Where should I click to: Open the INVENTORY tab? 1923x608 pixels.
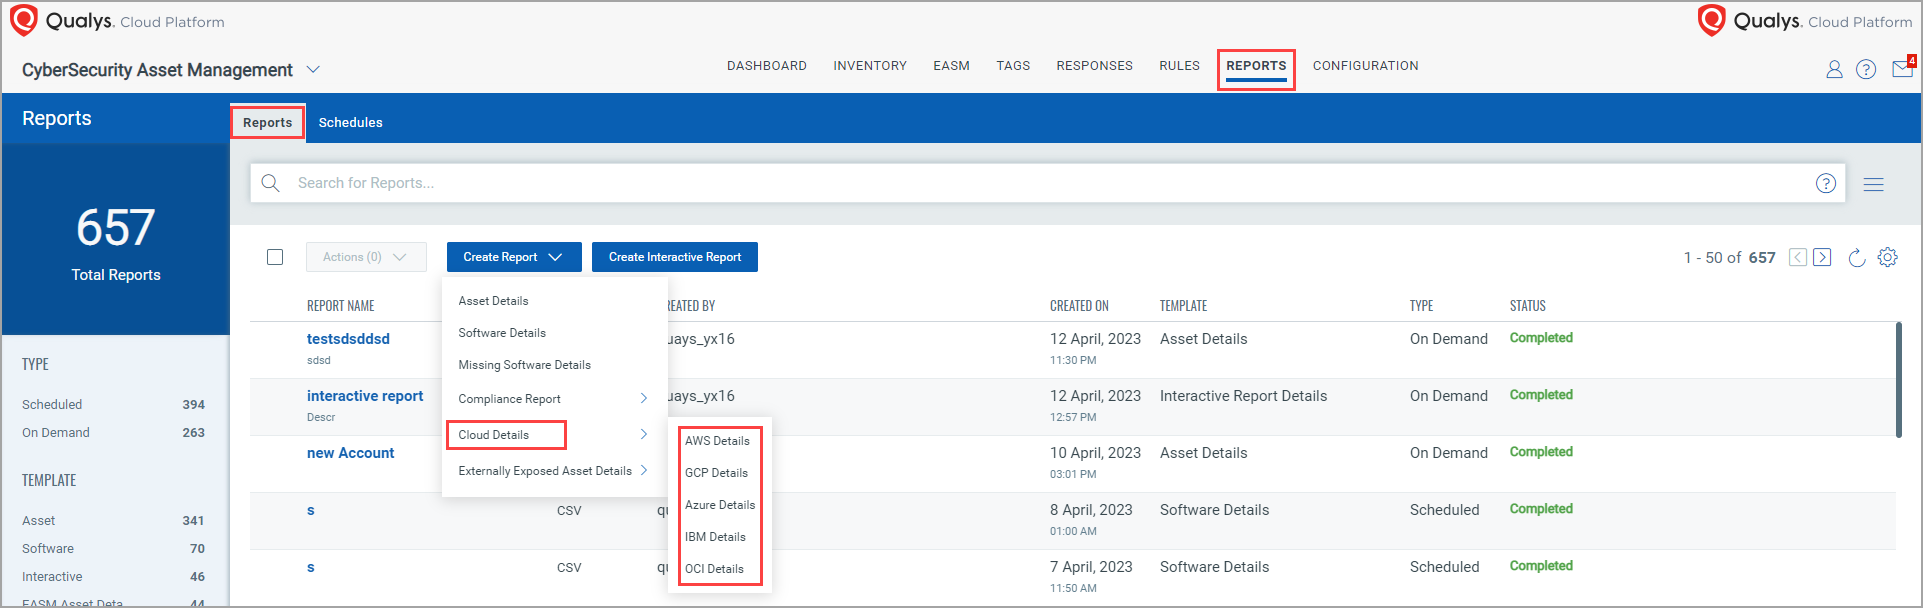coord(870,66)
